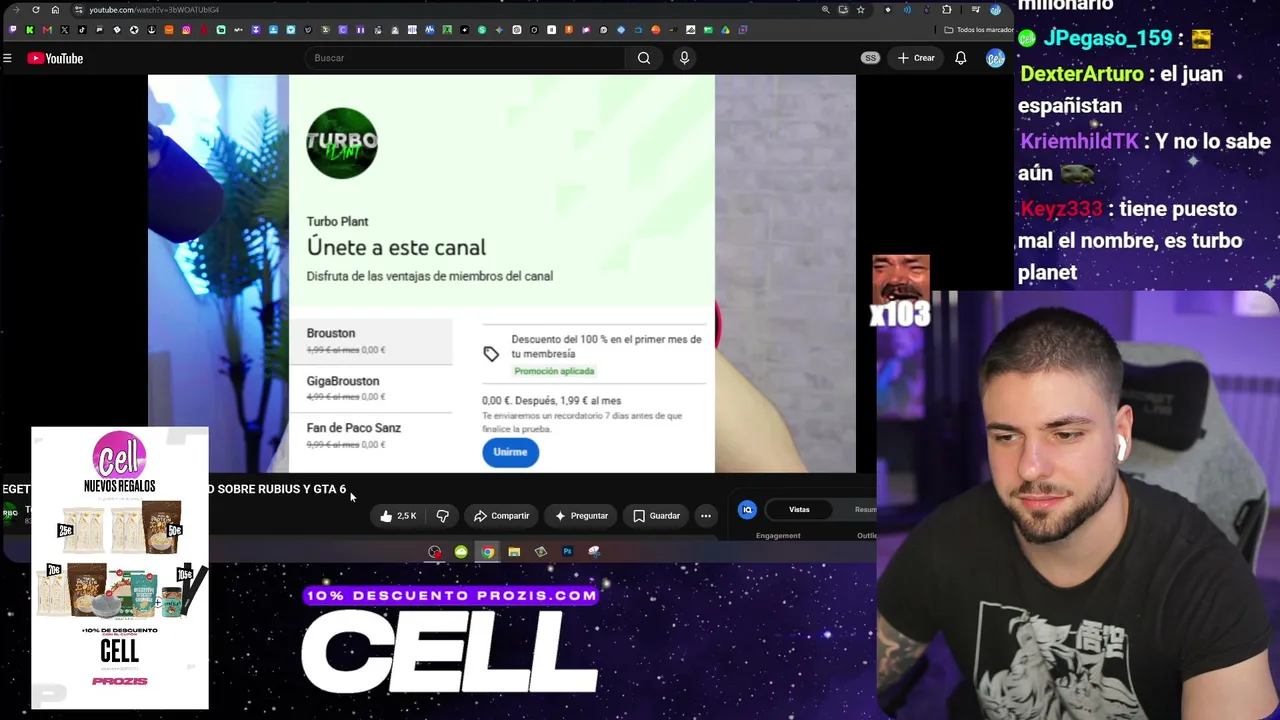The width and height of the screenshot is (1280, 720).
Task: Go to the YouTube home logo
Action: (56, 58)
